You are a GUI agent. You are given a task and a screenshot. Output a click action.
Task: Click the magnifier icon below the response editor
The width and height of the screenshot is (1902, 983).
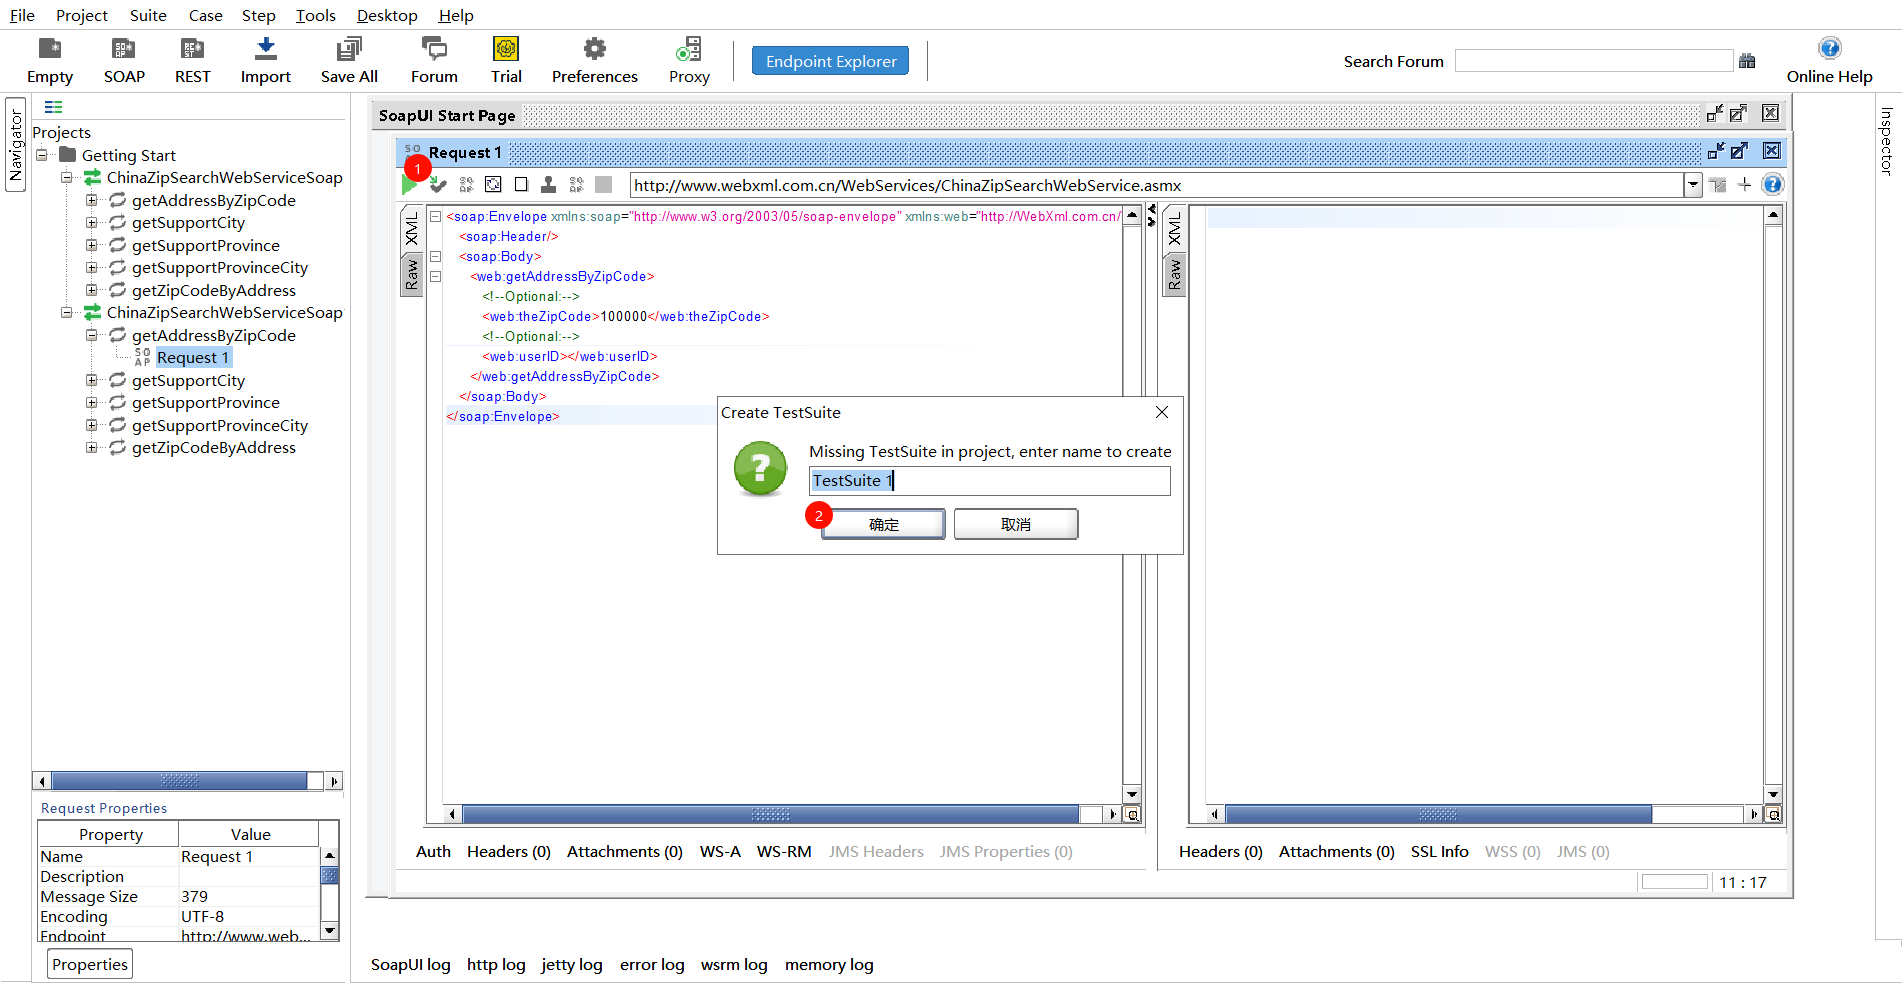[x=1773, y=815]
